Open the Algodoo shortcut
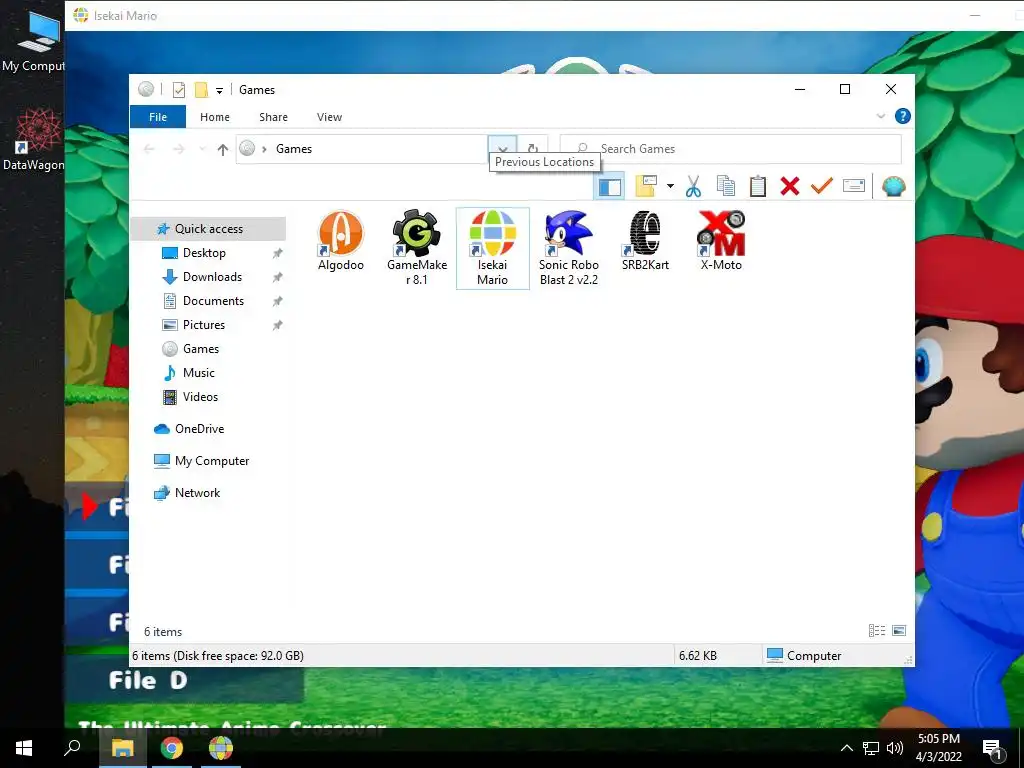 tap(340, 241)
